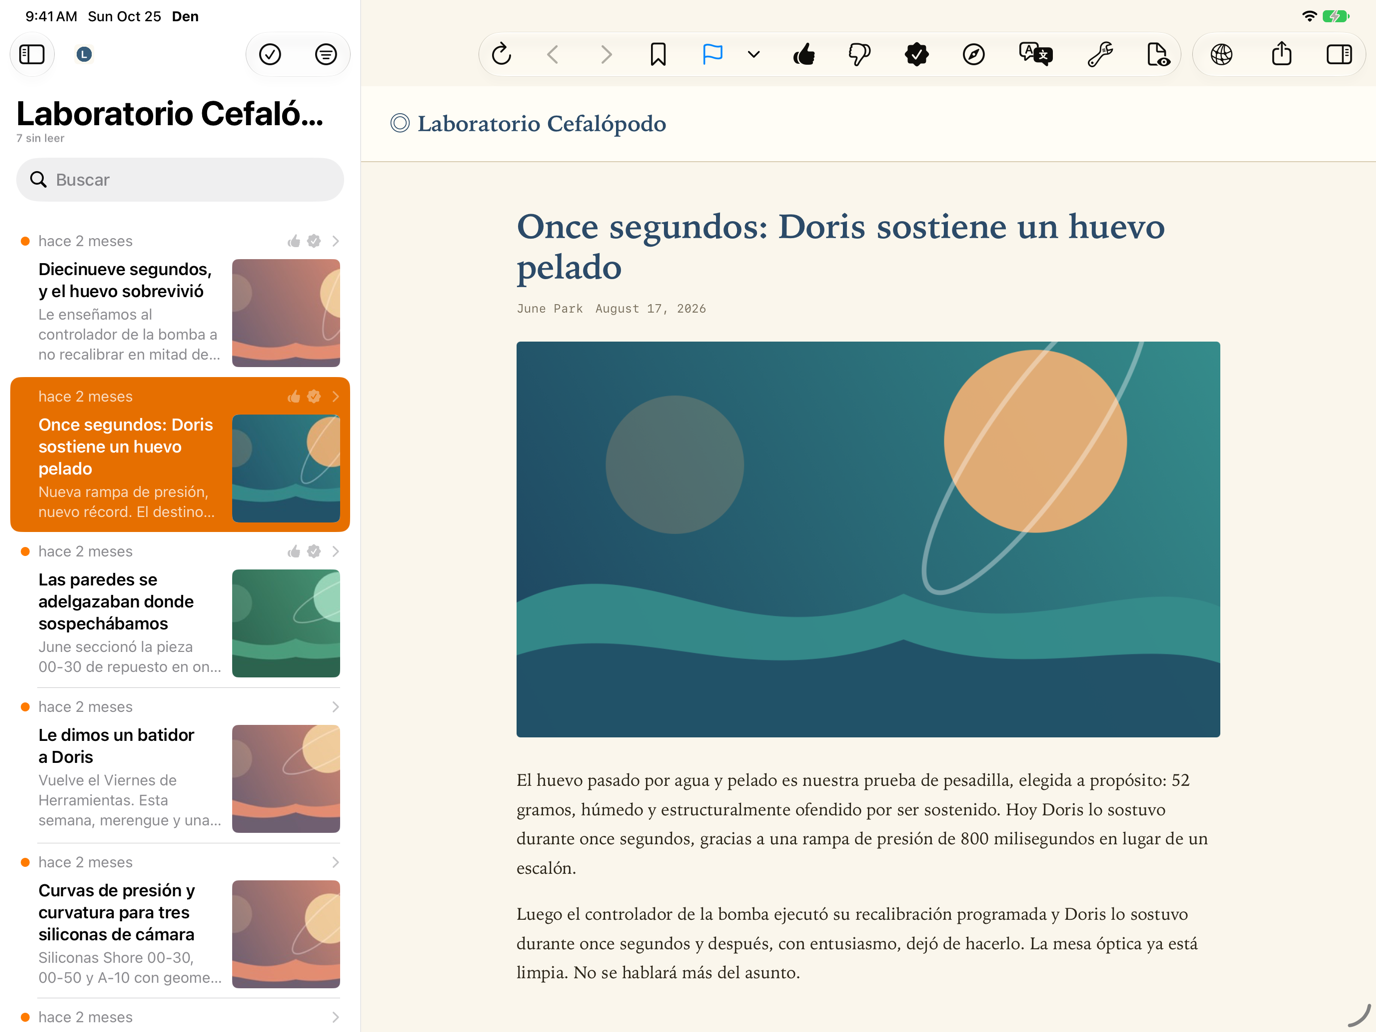Click the date 'August 17, 2026'
Viewport: 1376px width, 1032px height.
click(651, 309)
